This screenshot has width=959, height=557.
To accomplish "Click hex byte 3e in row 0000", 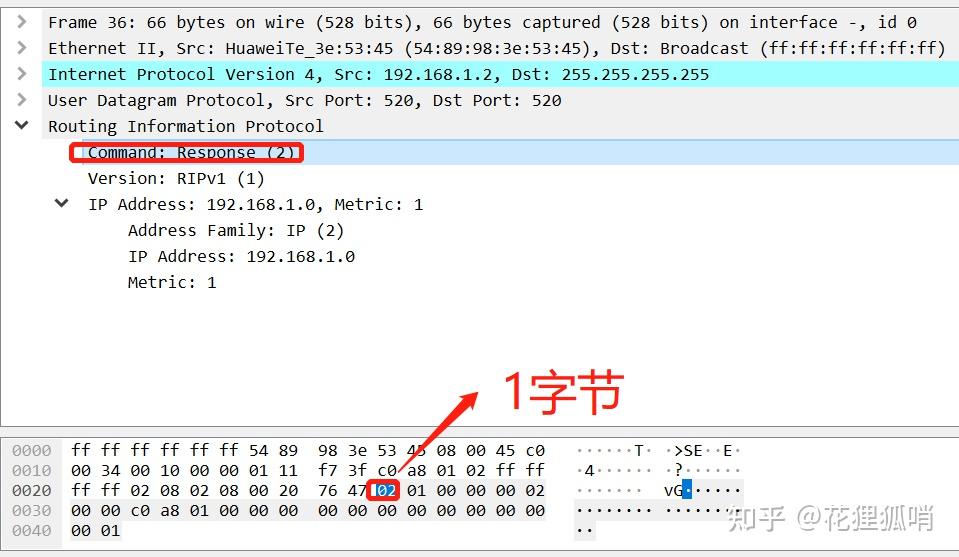I will [357, 451].
